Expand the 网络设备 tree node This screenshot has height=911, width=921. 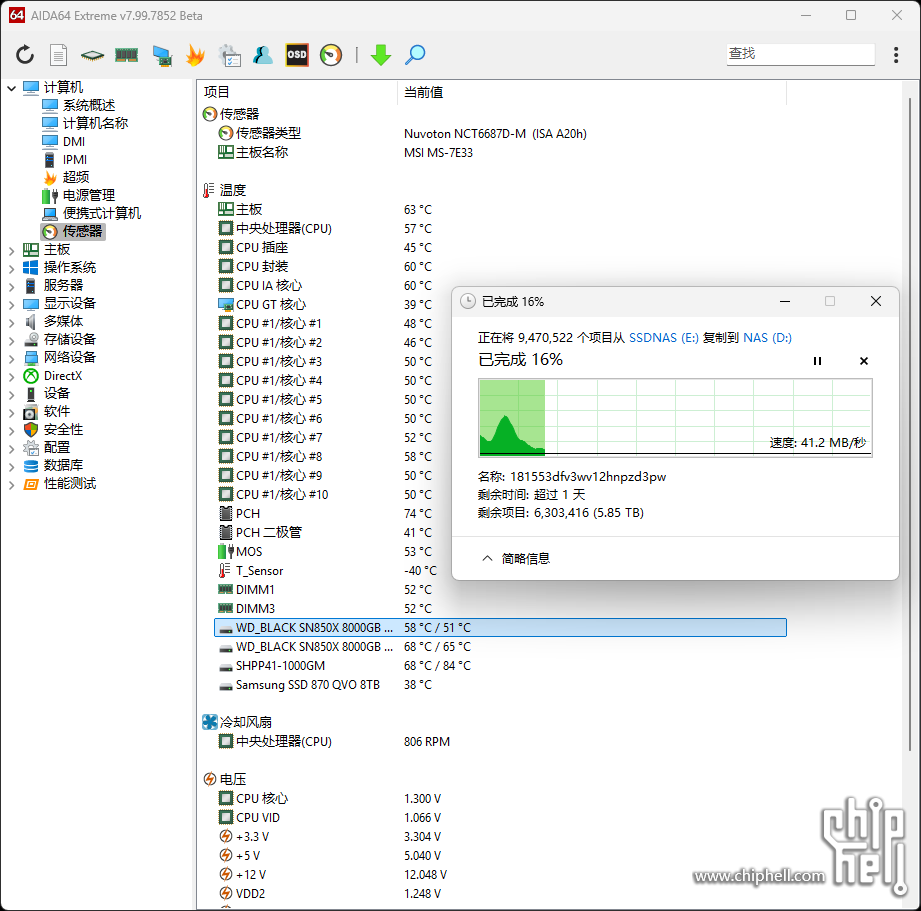[x=11, y=359]
